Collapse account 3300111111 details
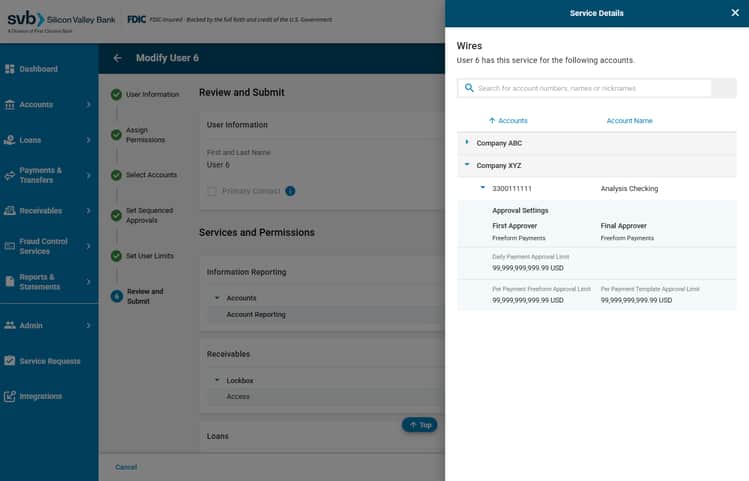This screenshot has height=481, width=749. pos(482,188)
